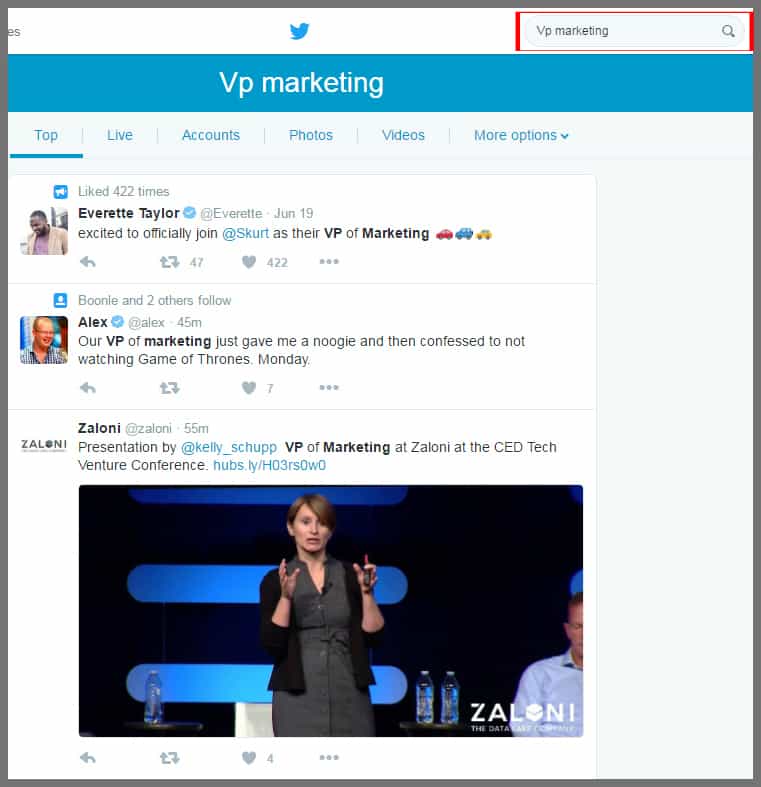The image size is (761, 787).
Task: Click the search magnifier icon
Action: coord(728,31)
